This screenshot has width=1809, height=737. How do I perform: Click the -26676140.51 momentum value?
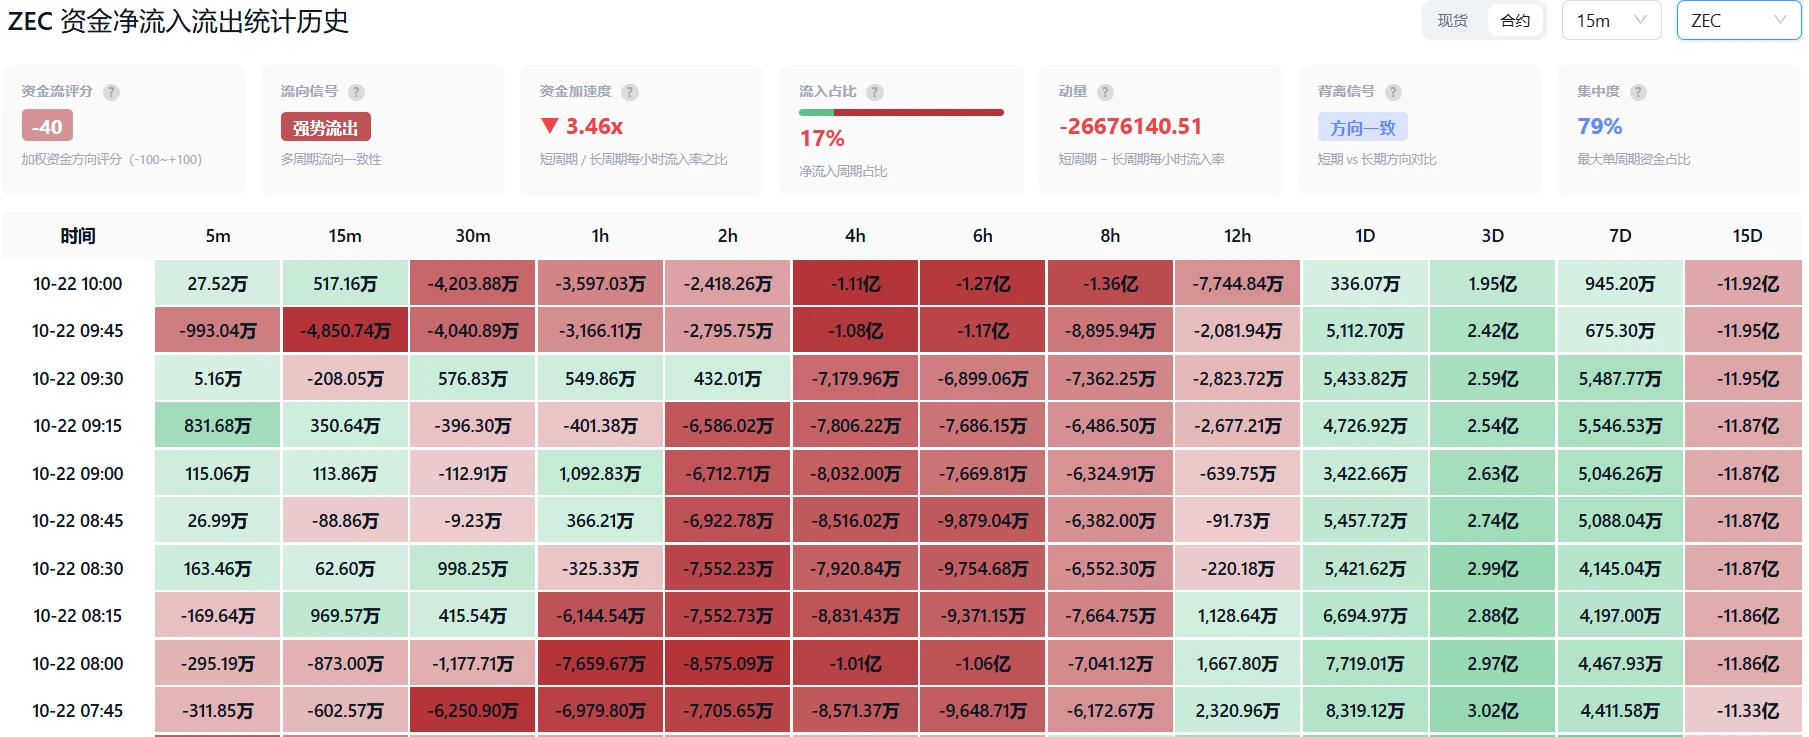coord(1130,127)
